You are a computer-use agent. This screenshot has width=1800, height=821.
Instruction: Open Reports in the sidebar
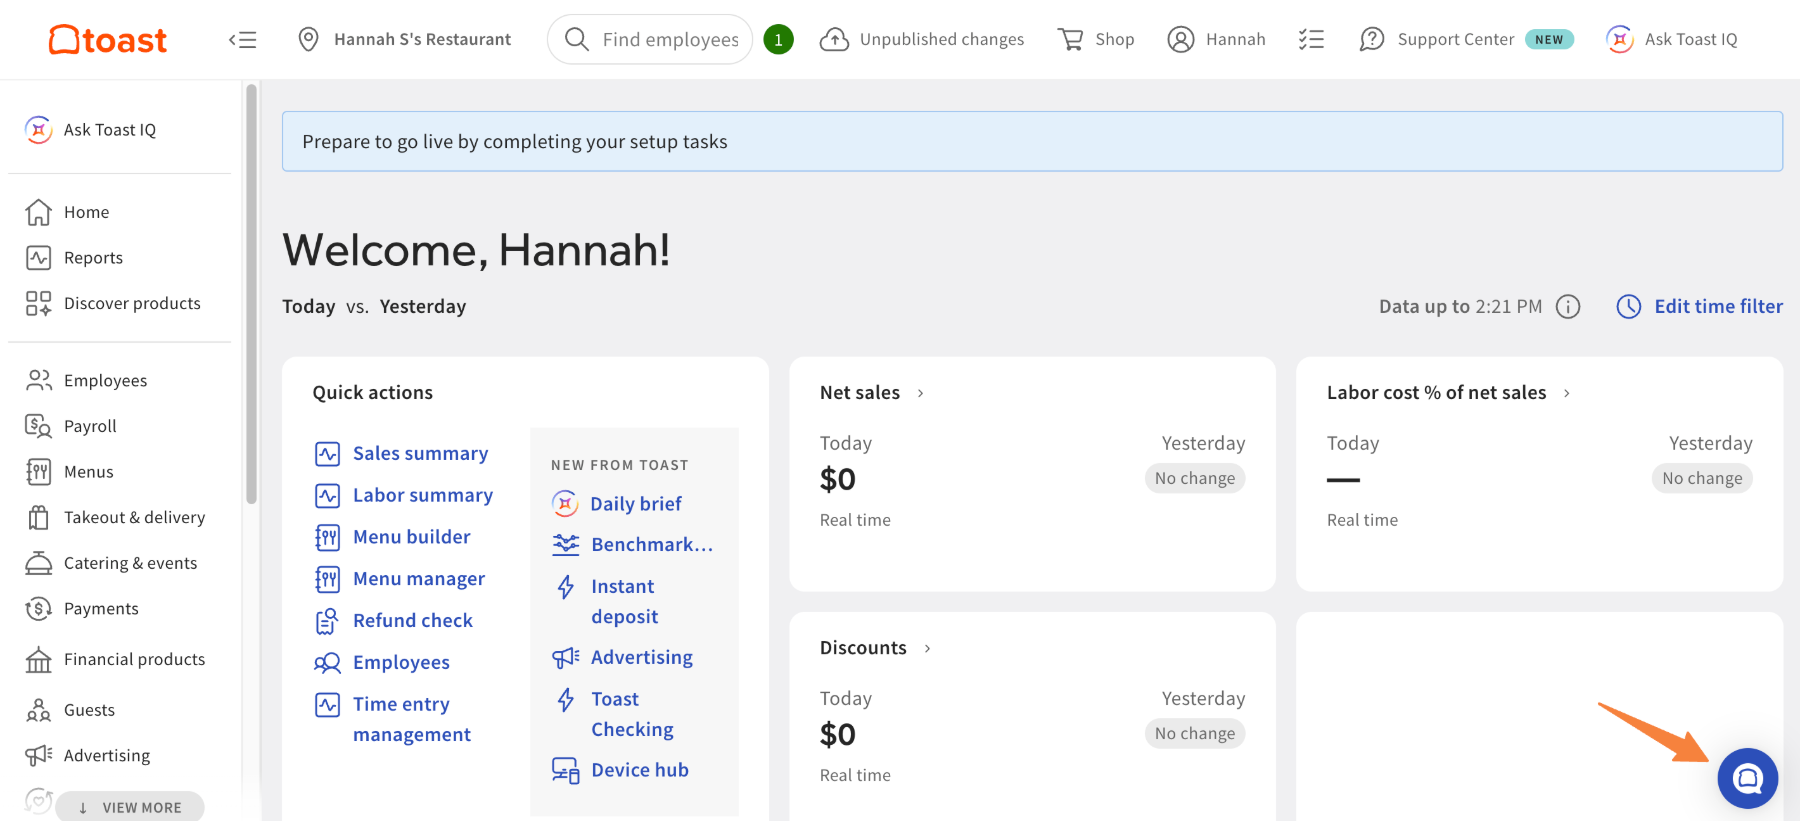(93, 258)
